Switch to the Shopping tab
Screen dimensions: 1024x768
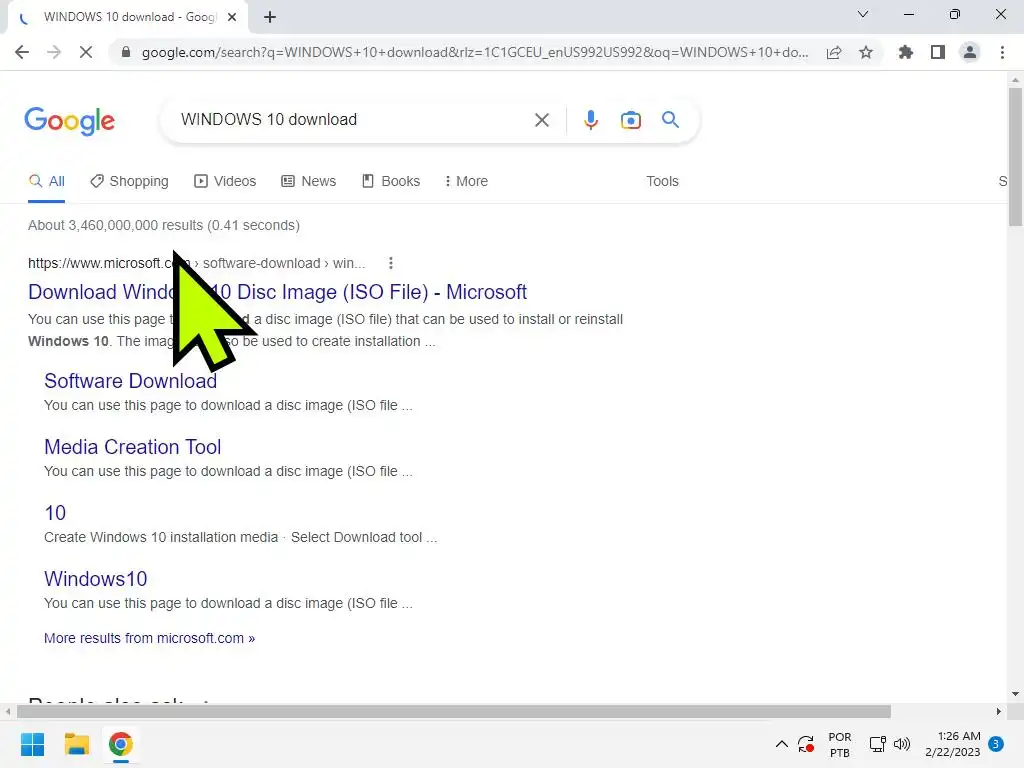click(x=129, y=182)
